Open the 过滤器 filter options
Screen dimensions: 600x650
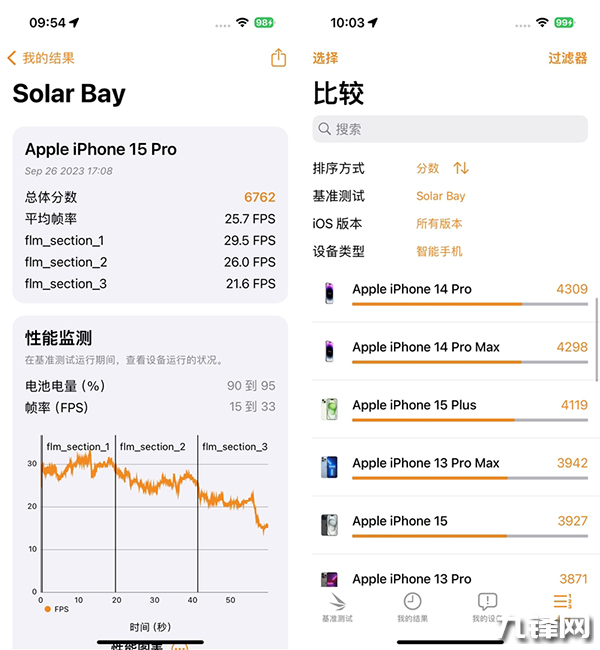pyautogui.click(x=567, y=58)
